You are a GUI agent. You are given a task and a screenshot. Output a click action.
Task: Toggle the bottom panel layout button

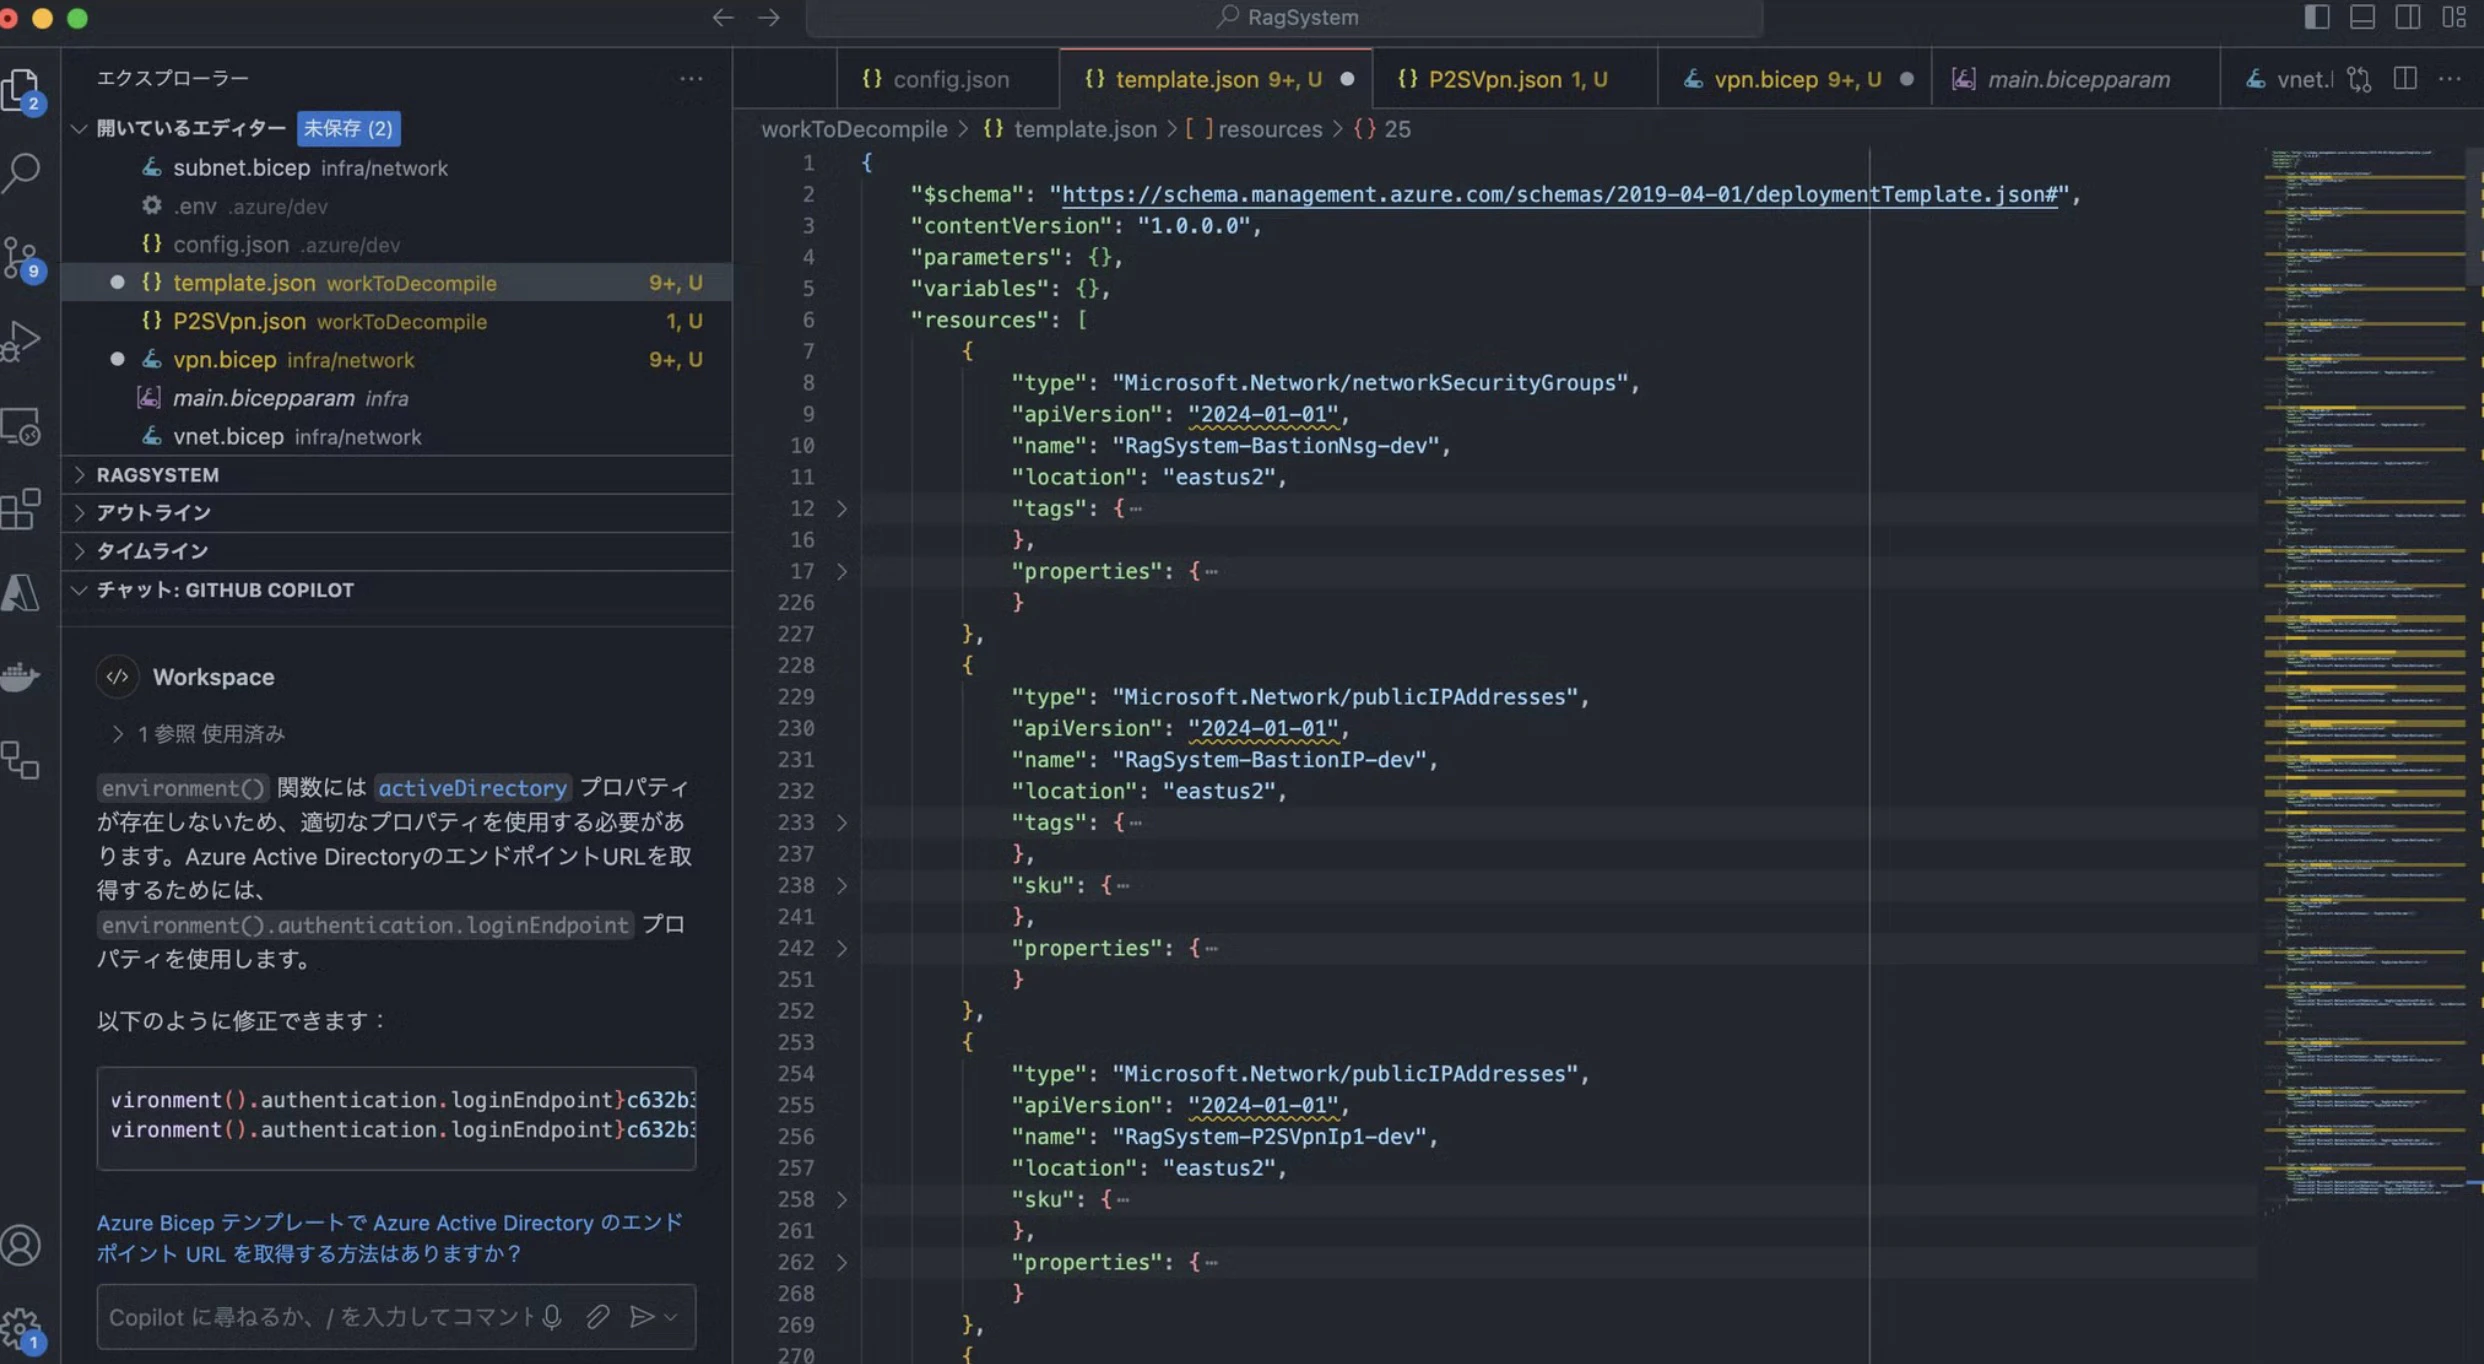pyautogui.click(x=2362, y=17)
